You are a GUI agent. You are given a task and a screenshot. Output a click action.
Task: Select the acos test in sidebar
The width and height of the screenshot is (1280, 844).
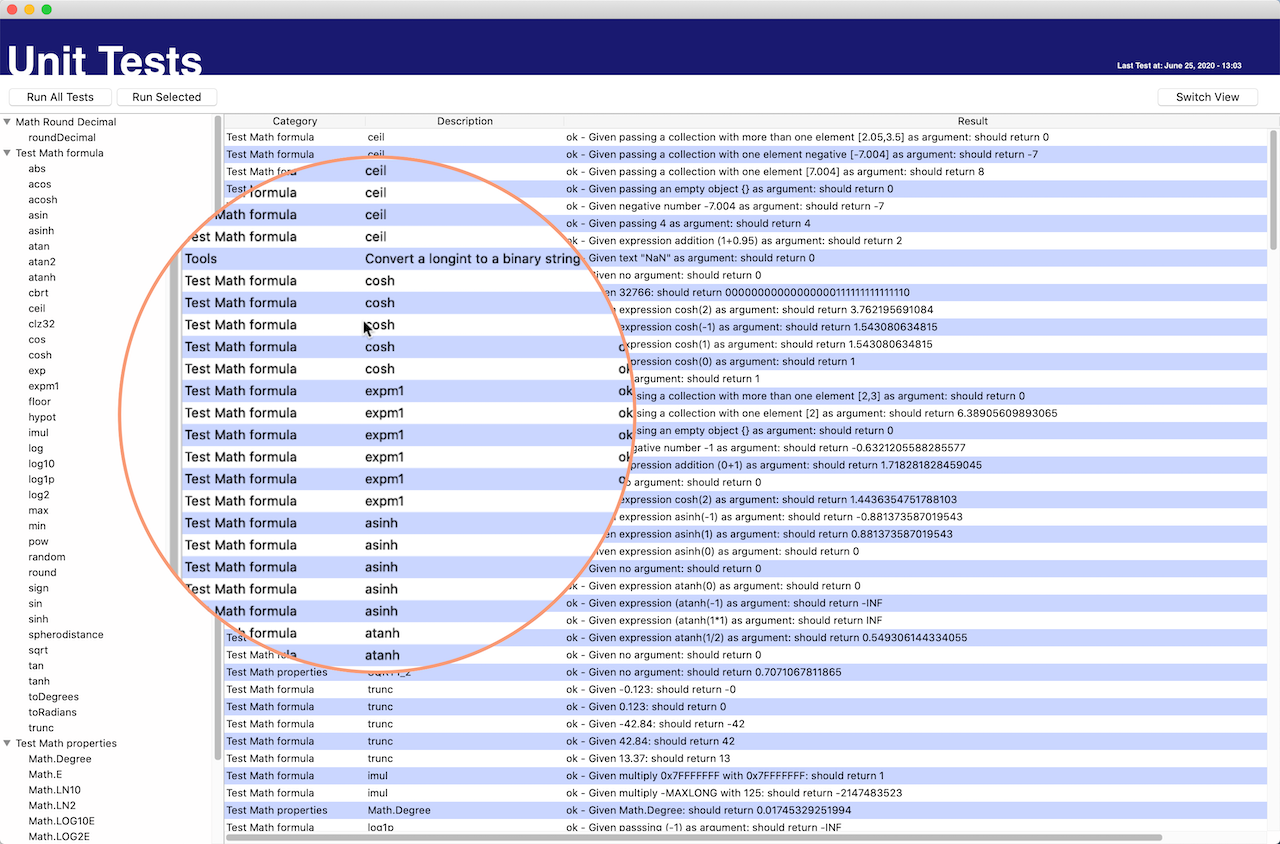(x=40, y=184)
